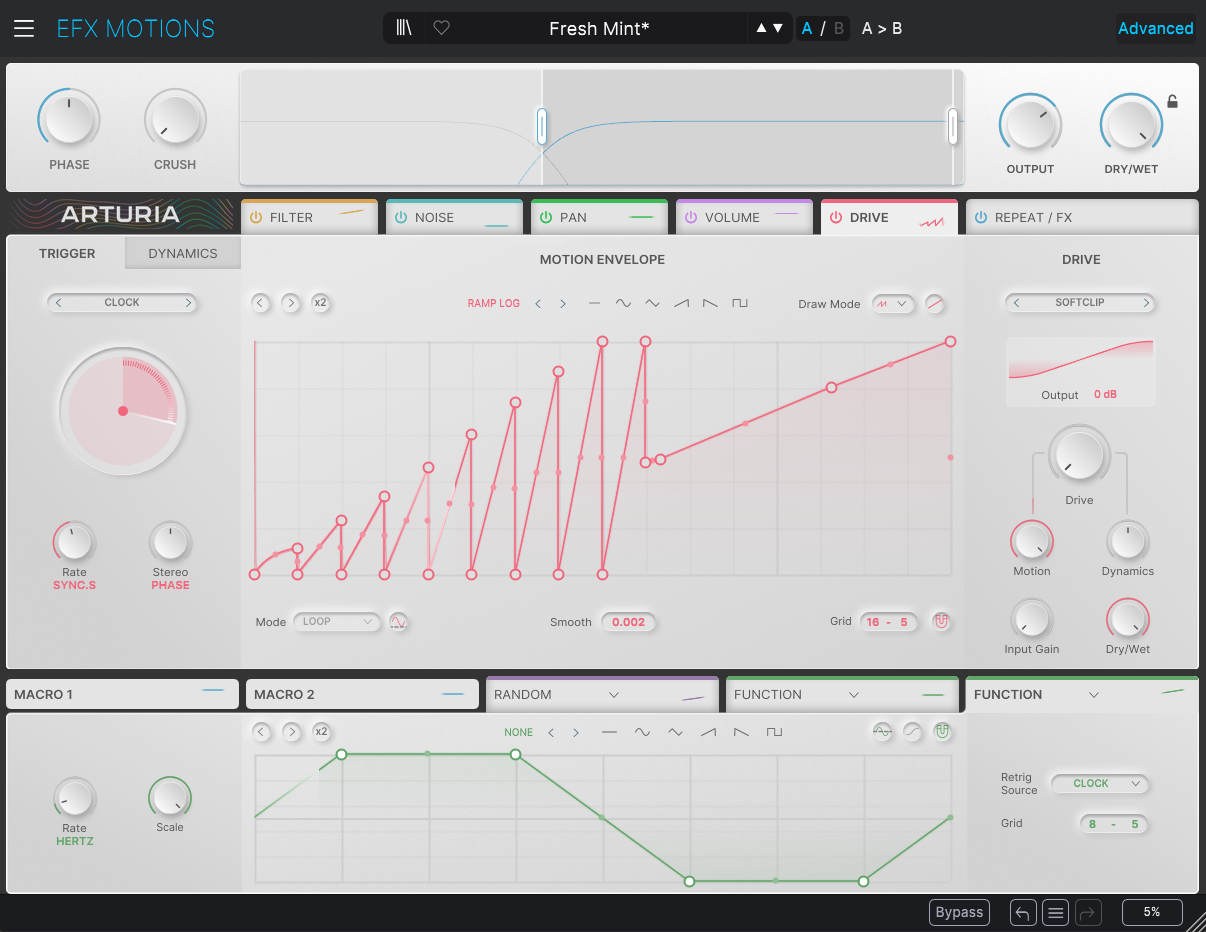Click the x2 button in Motion Envelope
Image resolution: width=1206 pixels, height=932 pixels.
tap(320, 303)
